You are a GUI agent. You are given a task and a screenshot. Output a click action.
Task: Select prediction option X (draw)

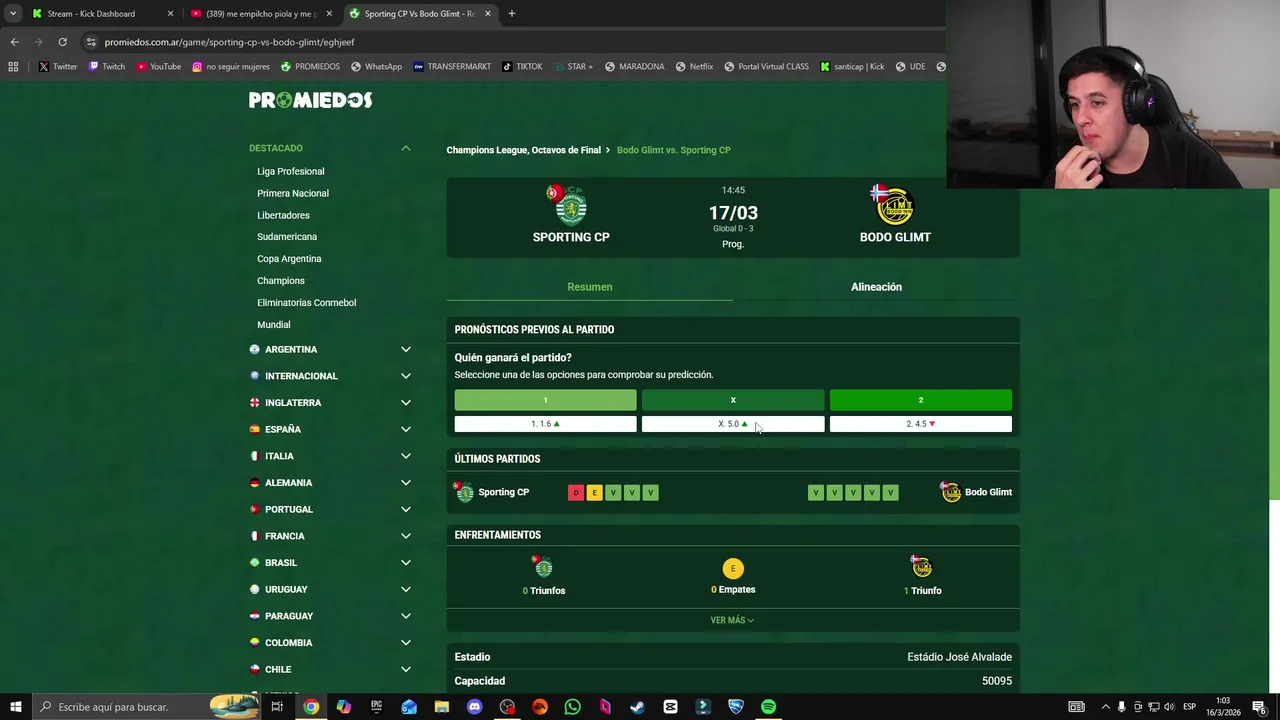pos(733,400)
